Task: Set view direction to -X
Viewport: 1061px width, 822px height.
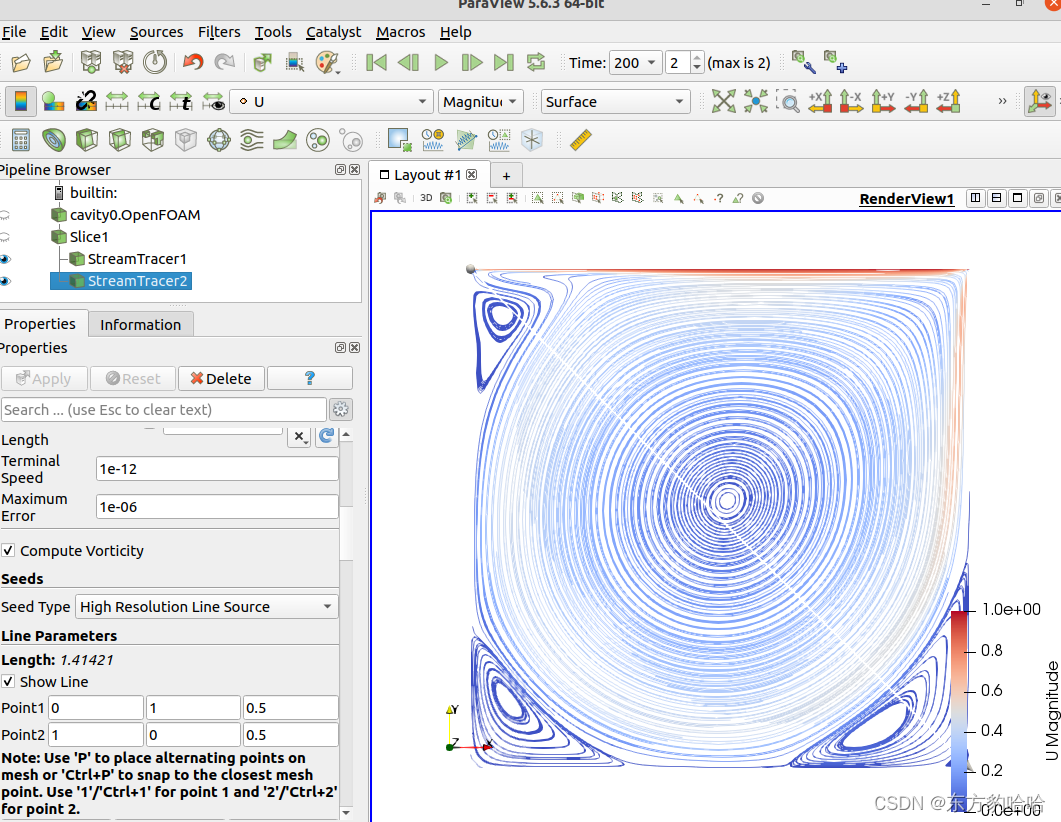Action: tap(851, 101)
